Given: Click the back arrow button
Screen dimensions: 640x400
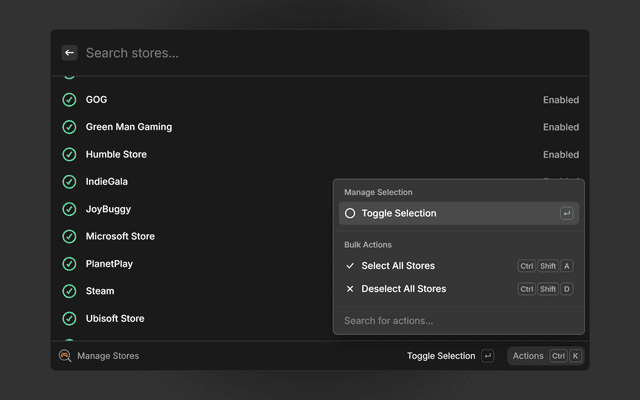Looking at the screenshot, I should point(69,53).
